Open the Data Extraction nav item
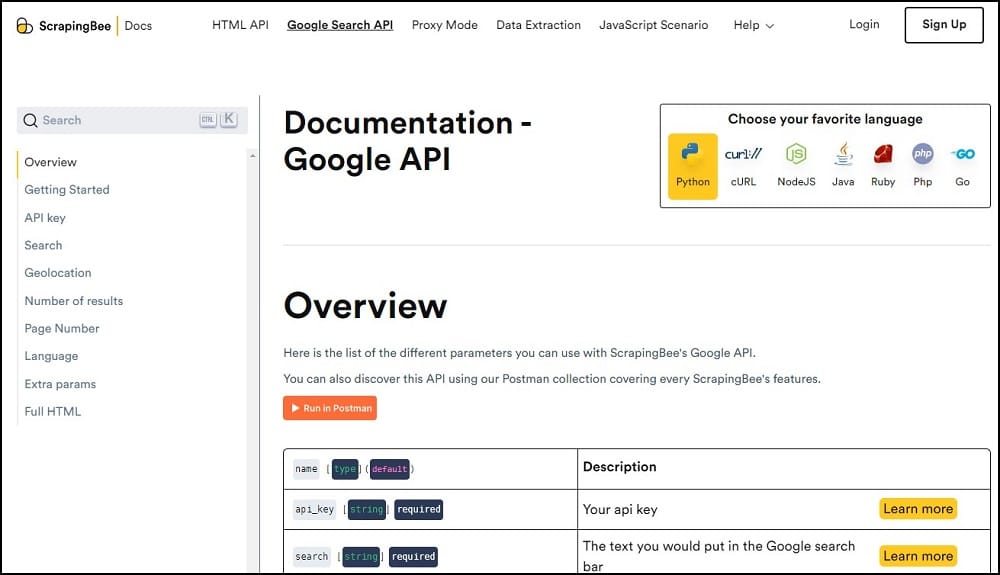The width and height of the screenshot is (1000, 575). tap(538, 25)
